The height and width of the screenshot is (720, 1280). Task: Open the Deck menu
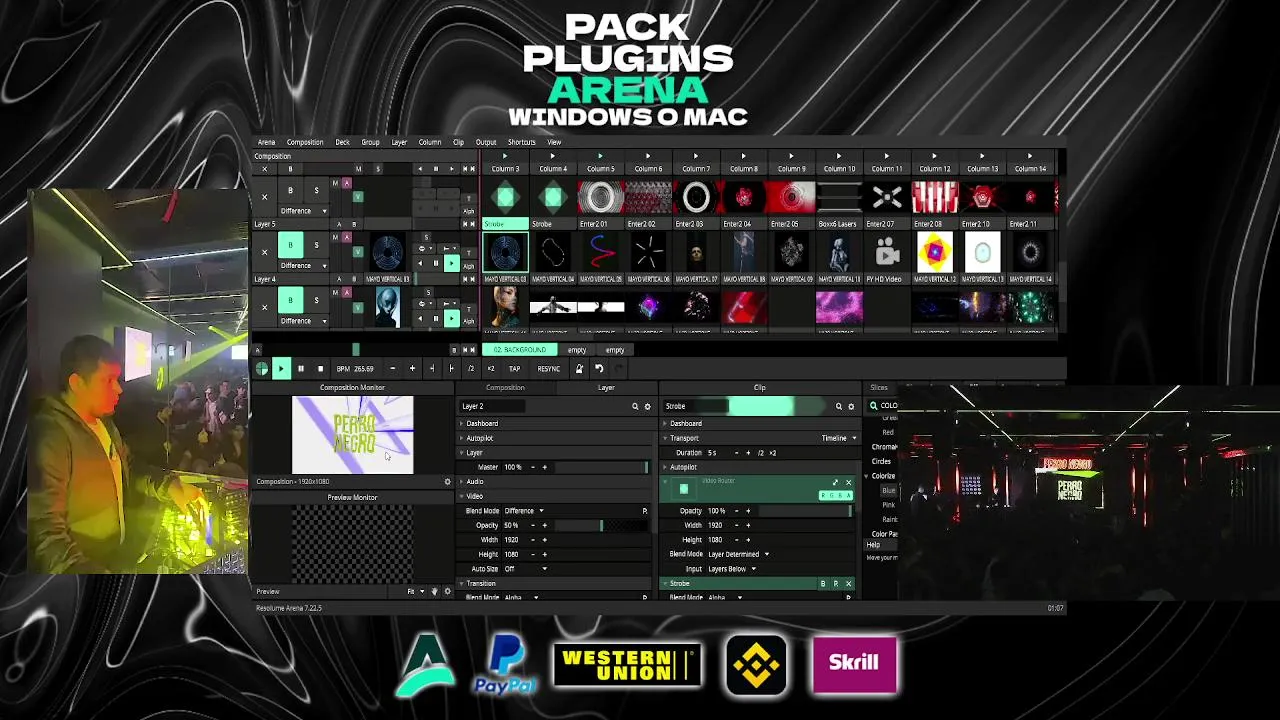click(x=342, y=142)
